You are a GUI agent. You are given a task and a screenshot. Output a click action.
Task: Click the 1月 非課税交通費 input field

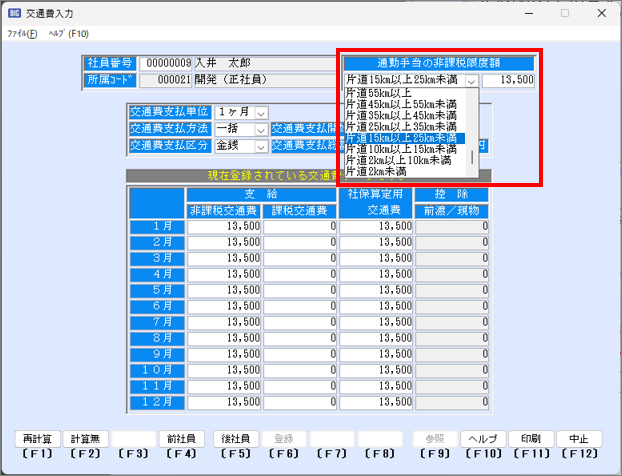click(224, 227)
